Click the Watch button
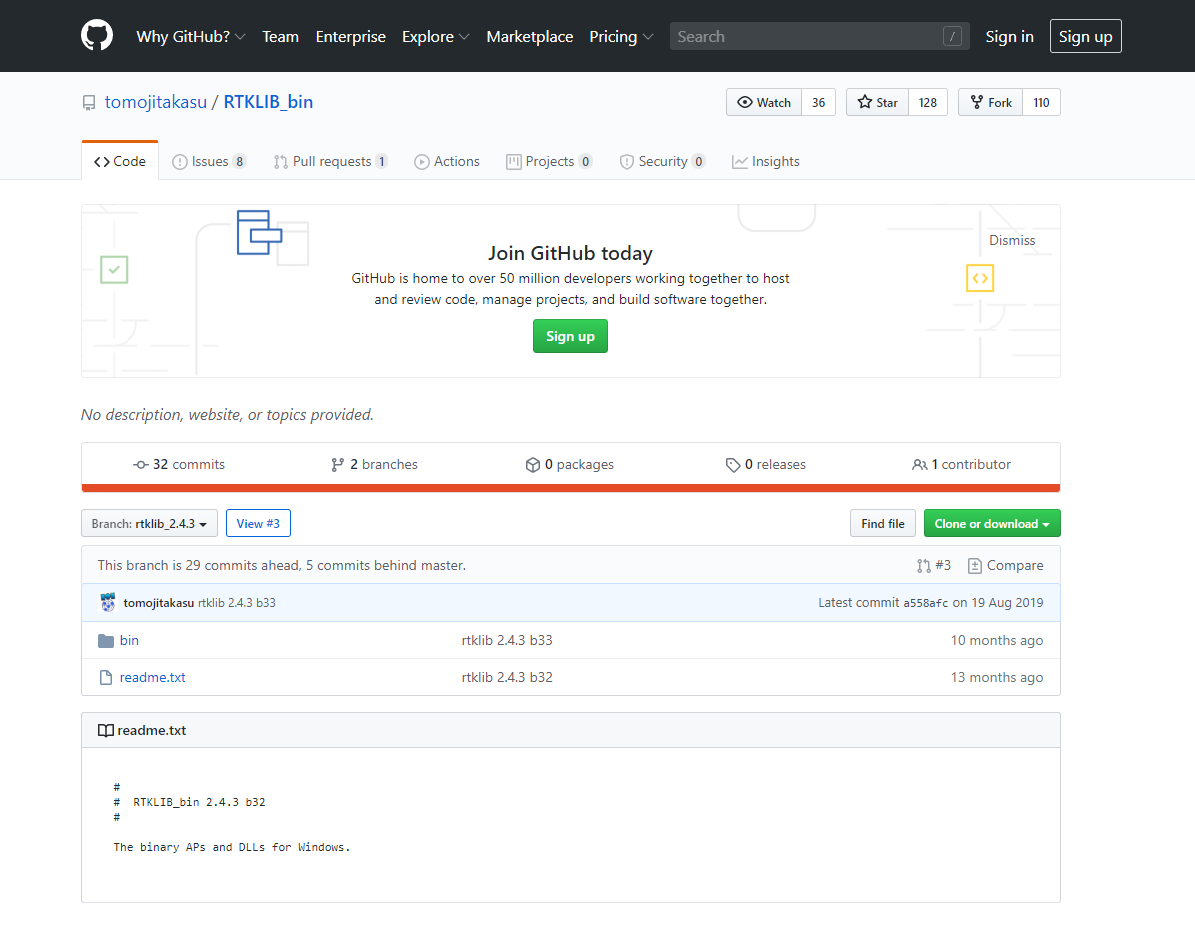The width and height of the screenshot is (1195, 938). tap(764, 102)
